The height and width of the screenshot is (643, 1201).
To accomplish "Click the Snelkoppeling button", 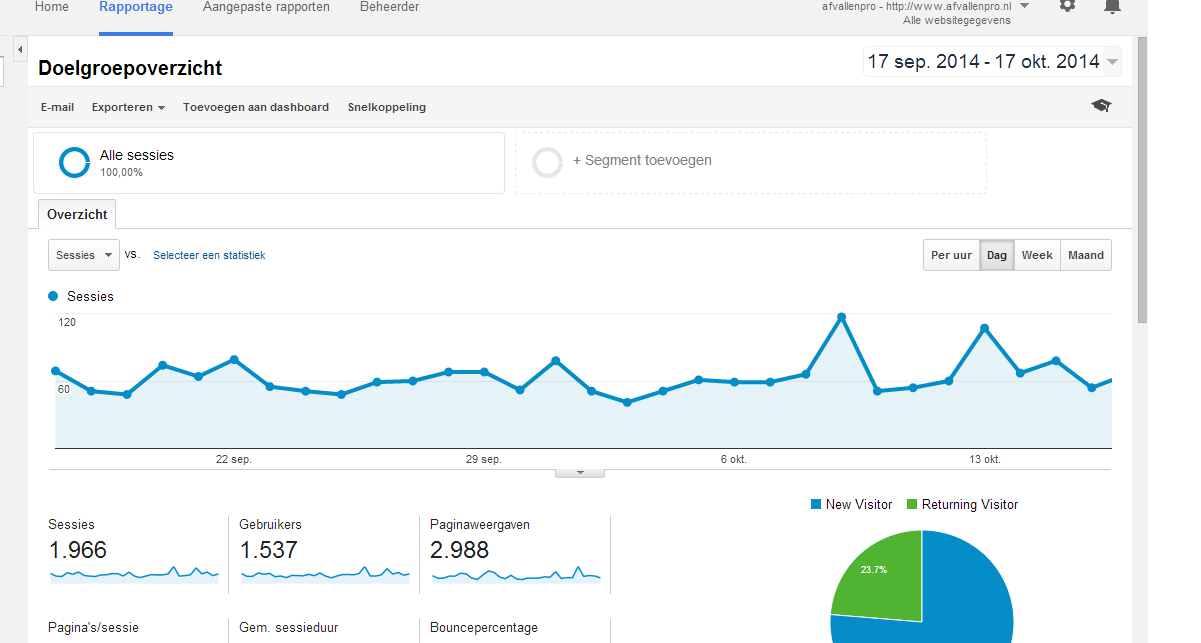I will [387, 107].
